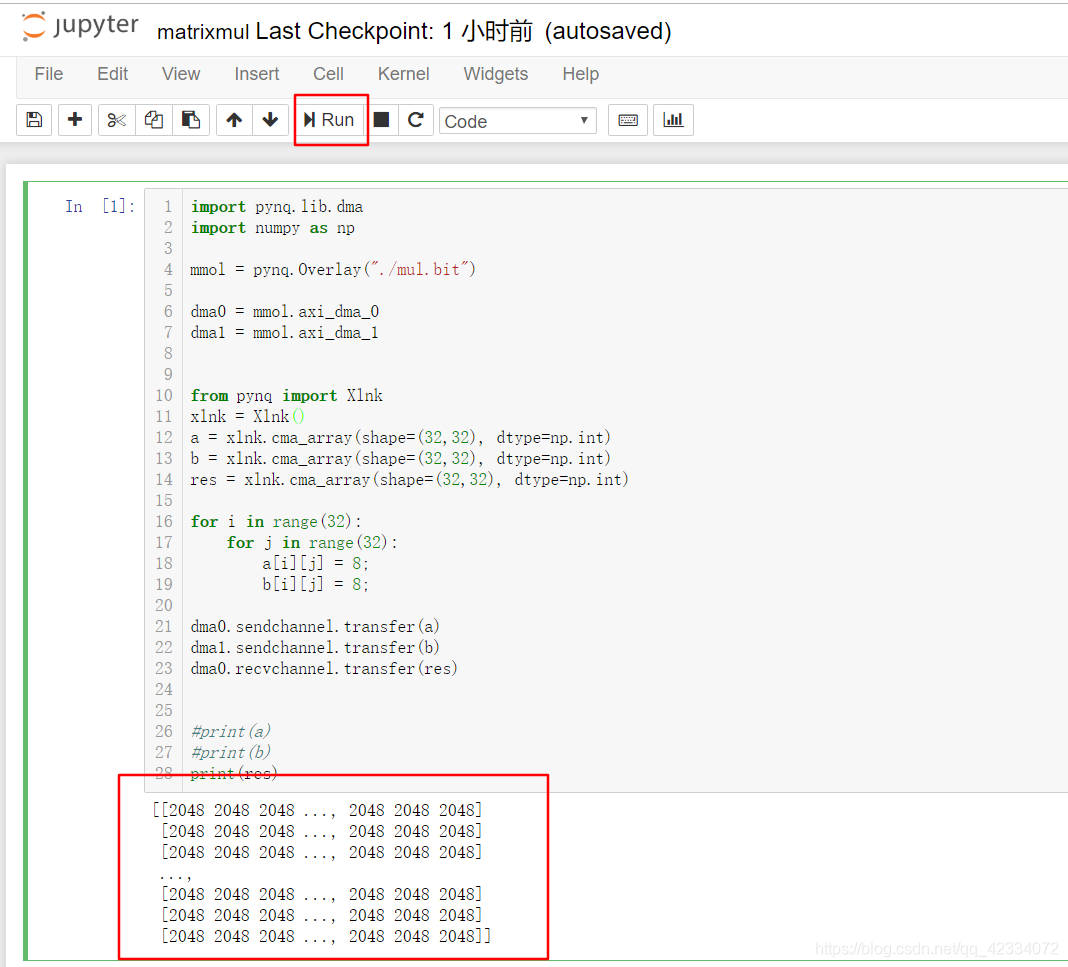
Task: Click 'b[i][j] = 8;' code line
Action: point(315,585)
